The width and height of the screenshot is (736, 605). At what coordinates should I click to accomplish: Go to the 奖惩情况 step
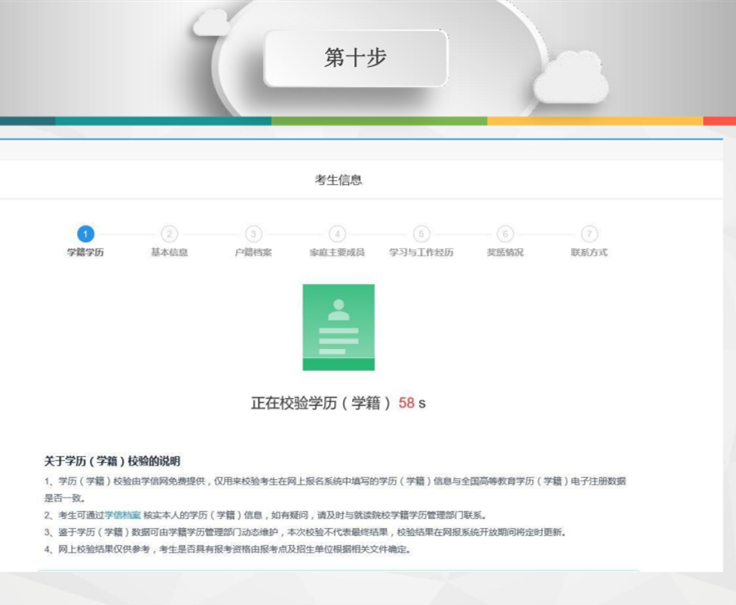coord(505,253)
